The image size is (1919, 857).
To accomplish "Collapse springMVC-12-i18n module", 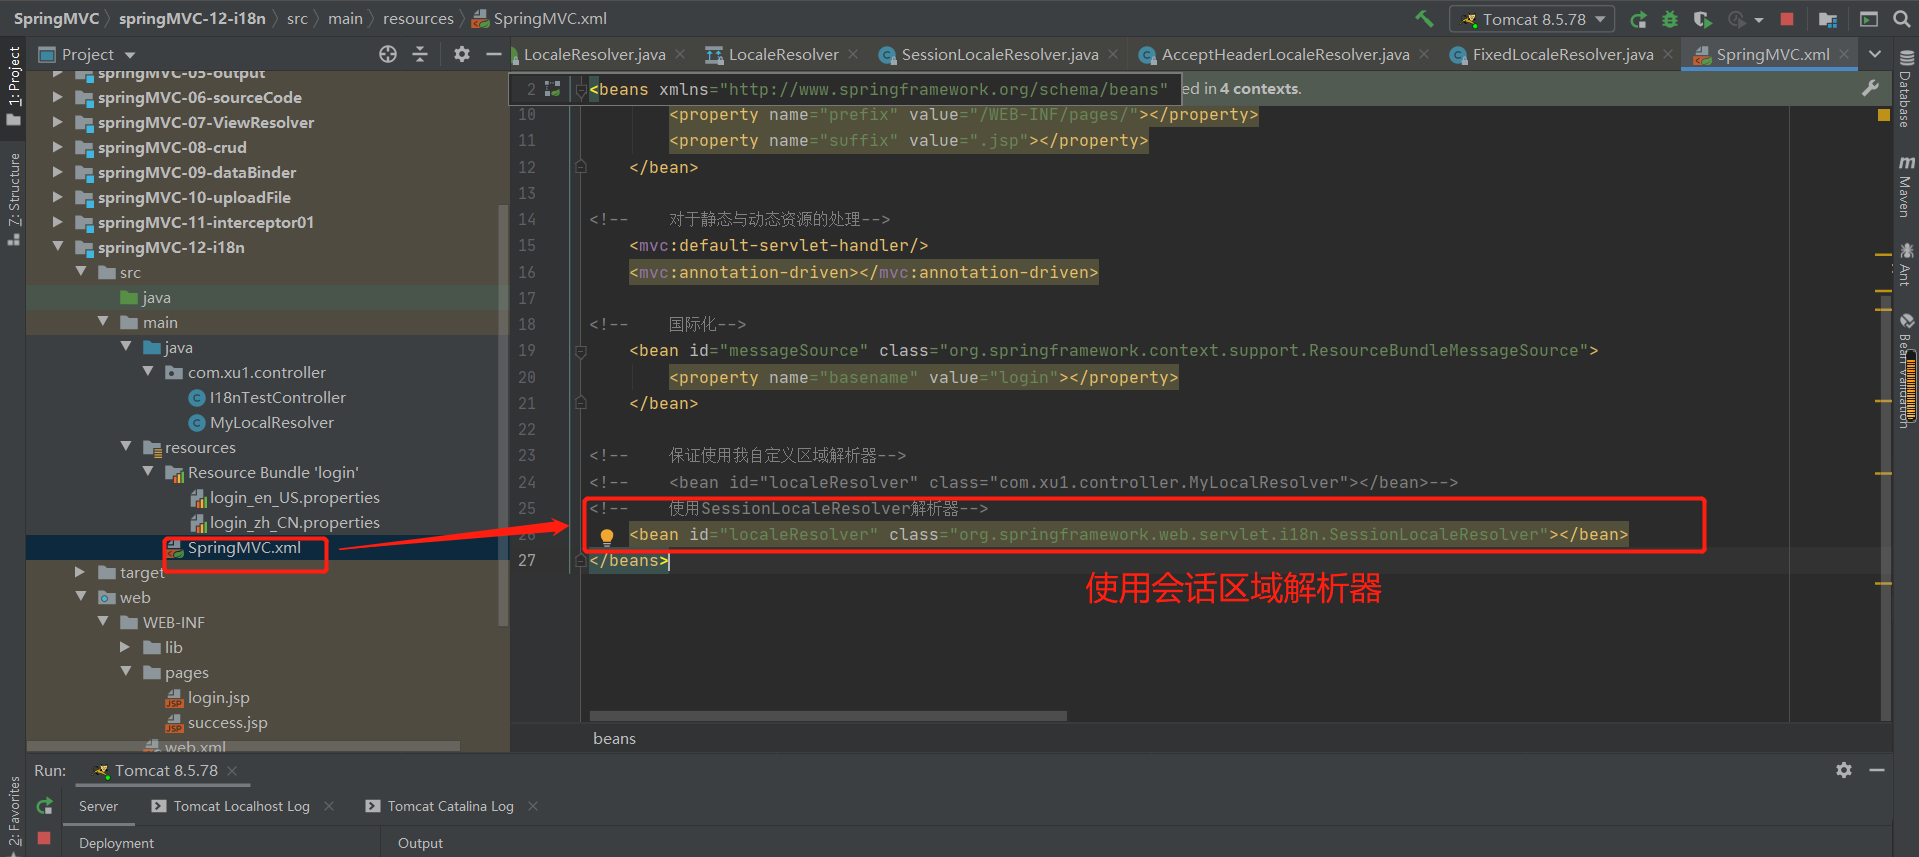I will 57,247.
